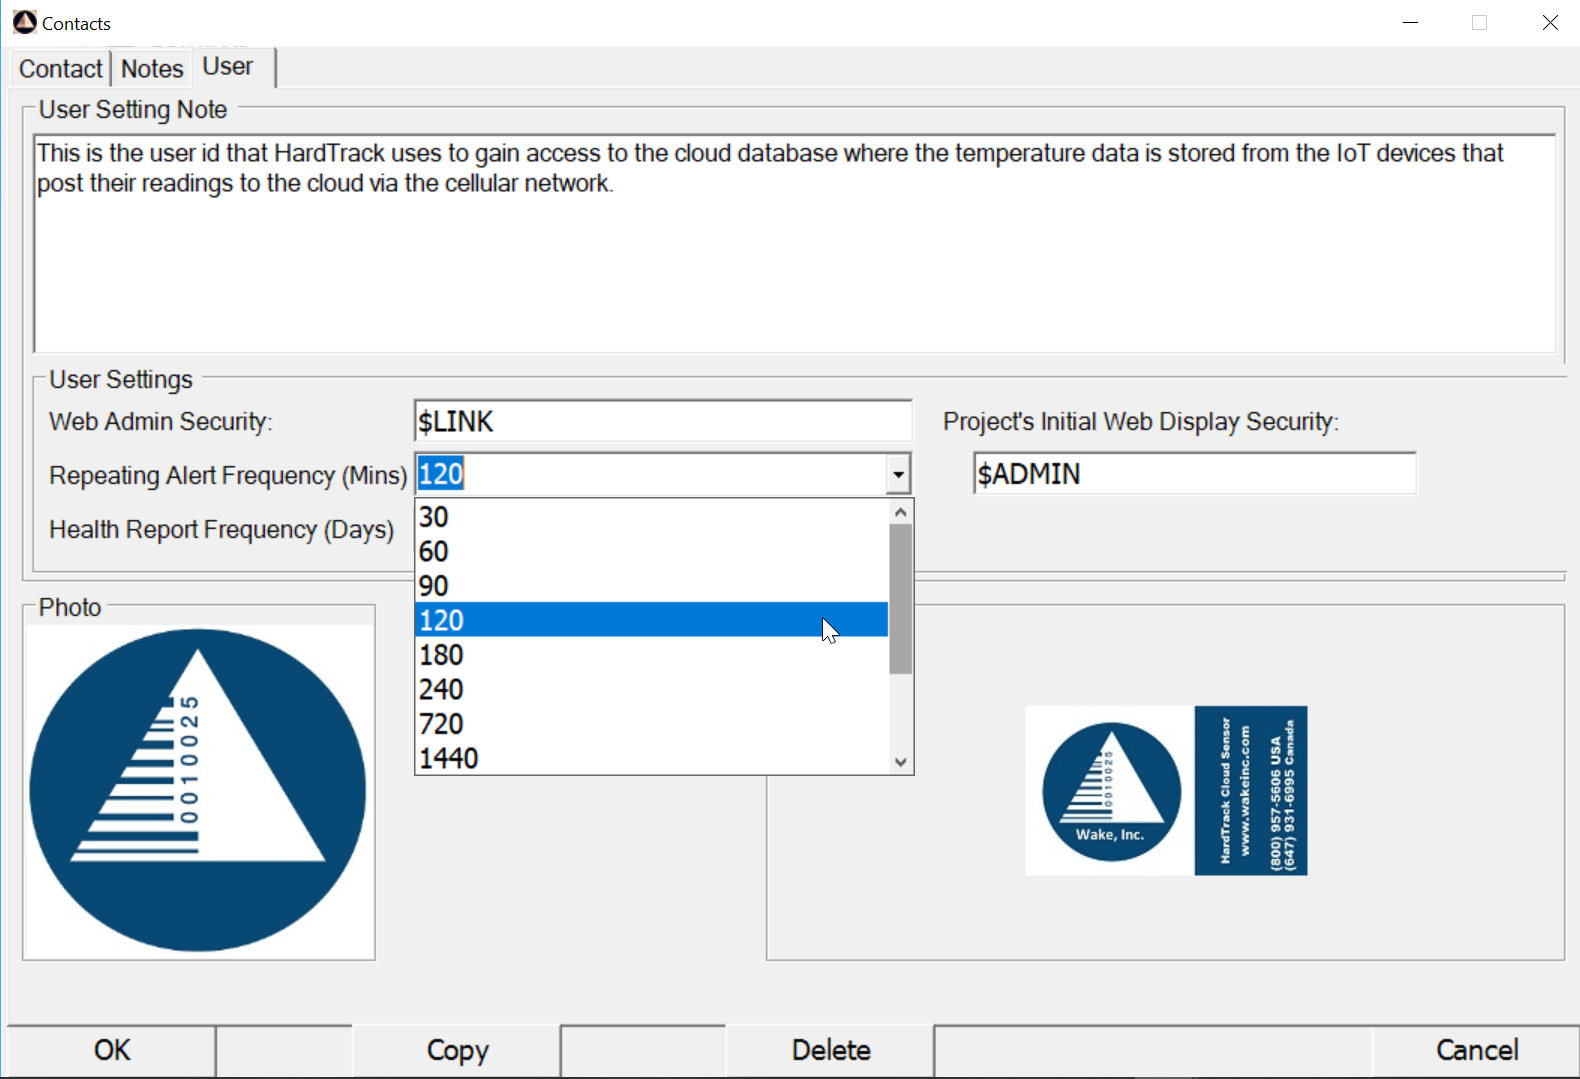
Task: Collapse the alert frequency dropdown arrow
Action: [x=898, y=474]
